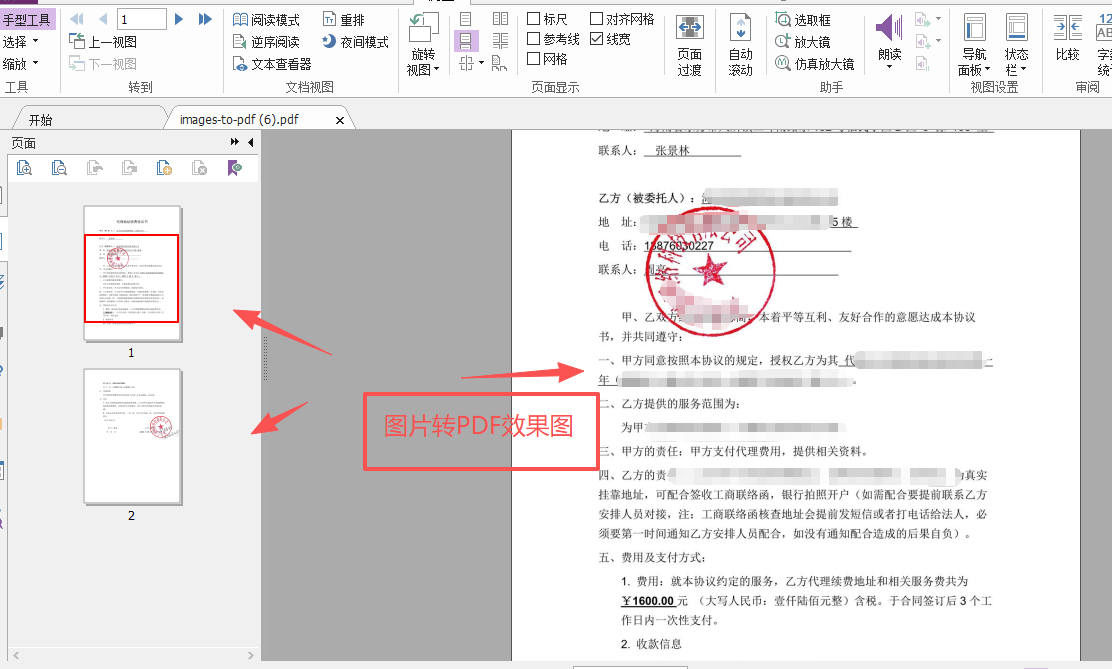Click insert page icon in panel
This screenshot has height=669, width=1112.
click(x=164, y=167)
